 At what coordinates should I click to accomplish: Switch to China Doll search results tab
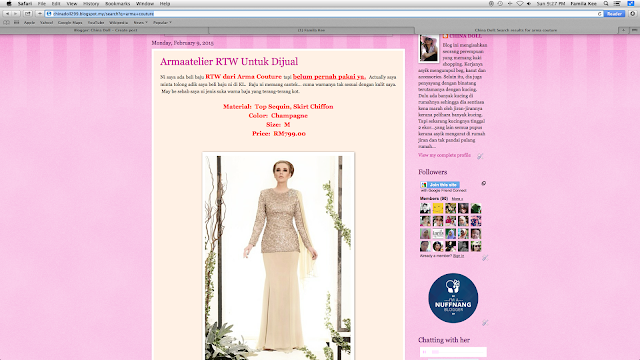pyautogui.click(x=516, y=30)
